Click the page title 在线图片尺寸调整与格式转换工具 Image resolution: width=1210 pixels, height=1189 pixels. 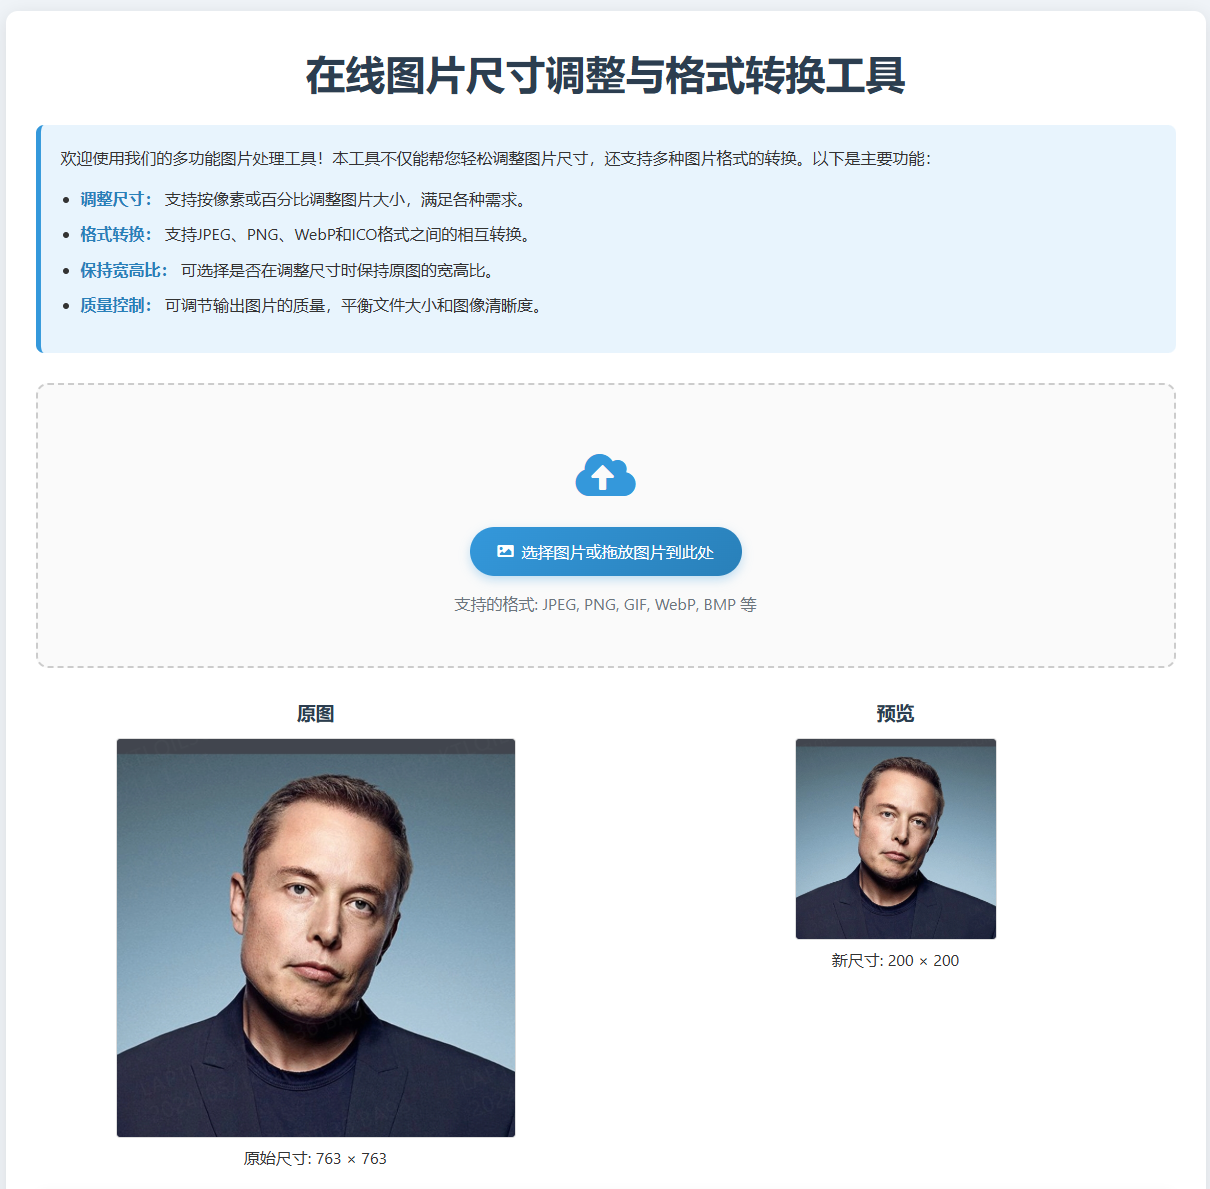coord(605,76)
